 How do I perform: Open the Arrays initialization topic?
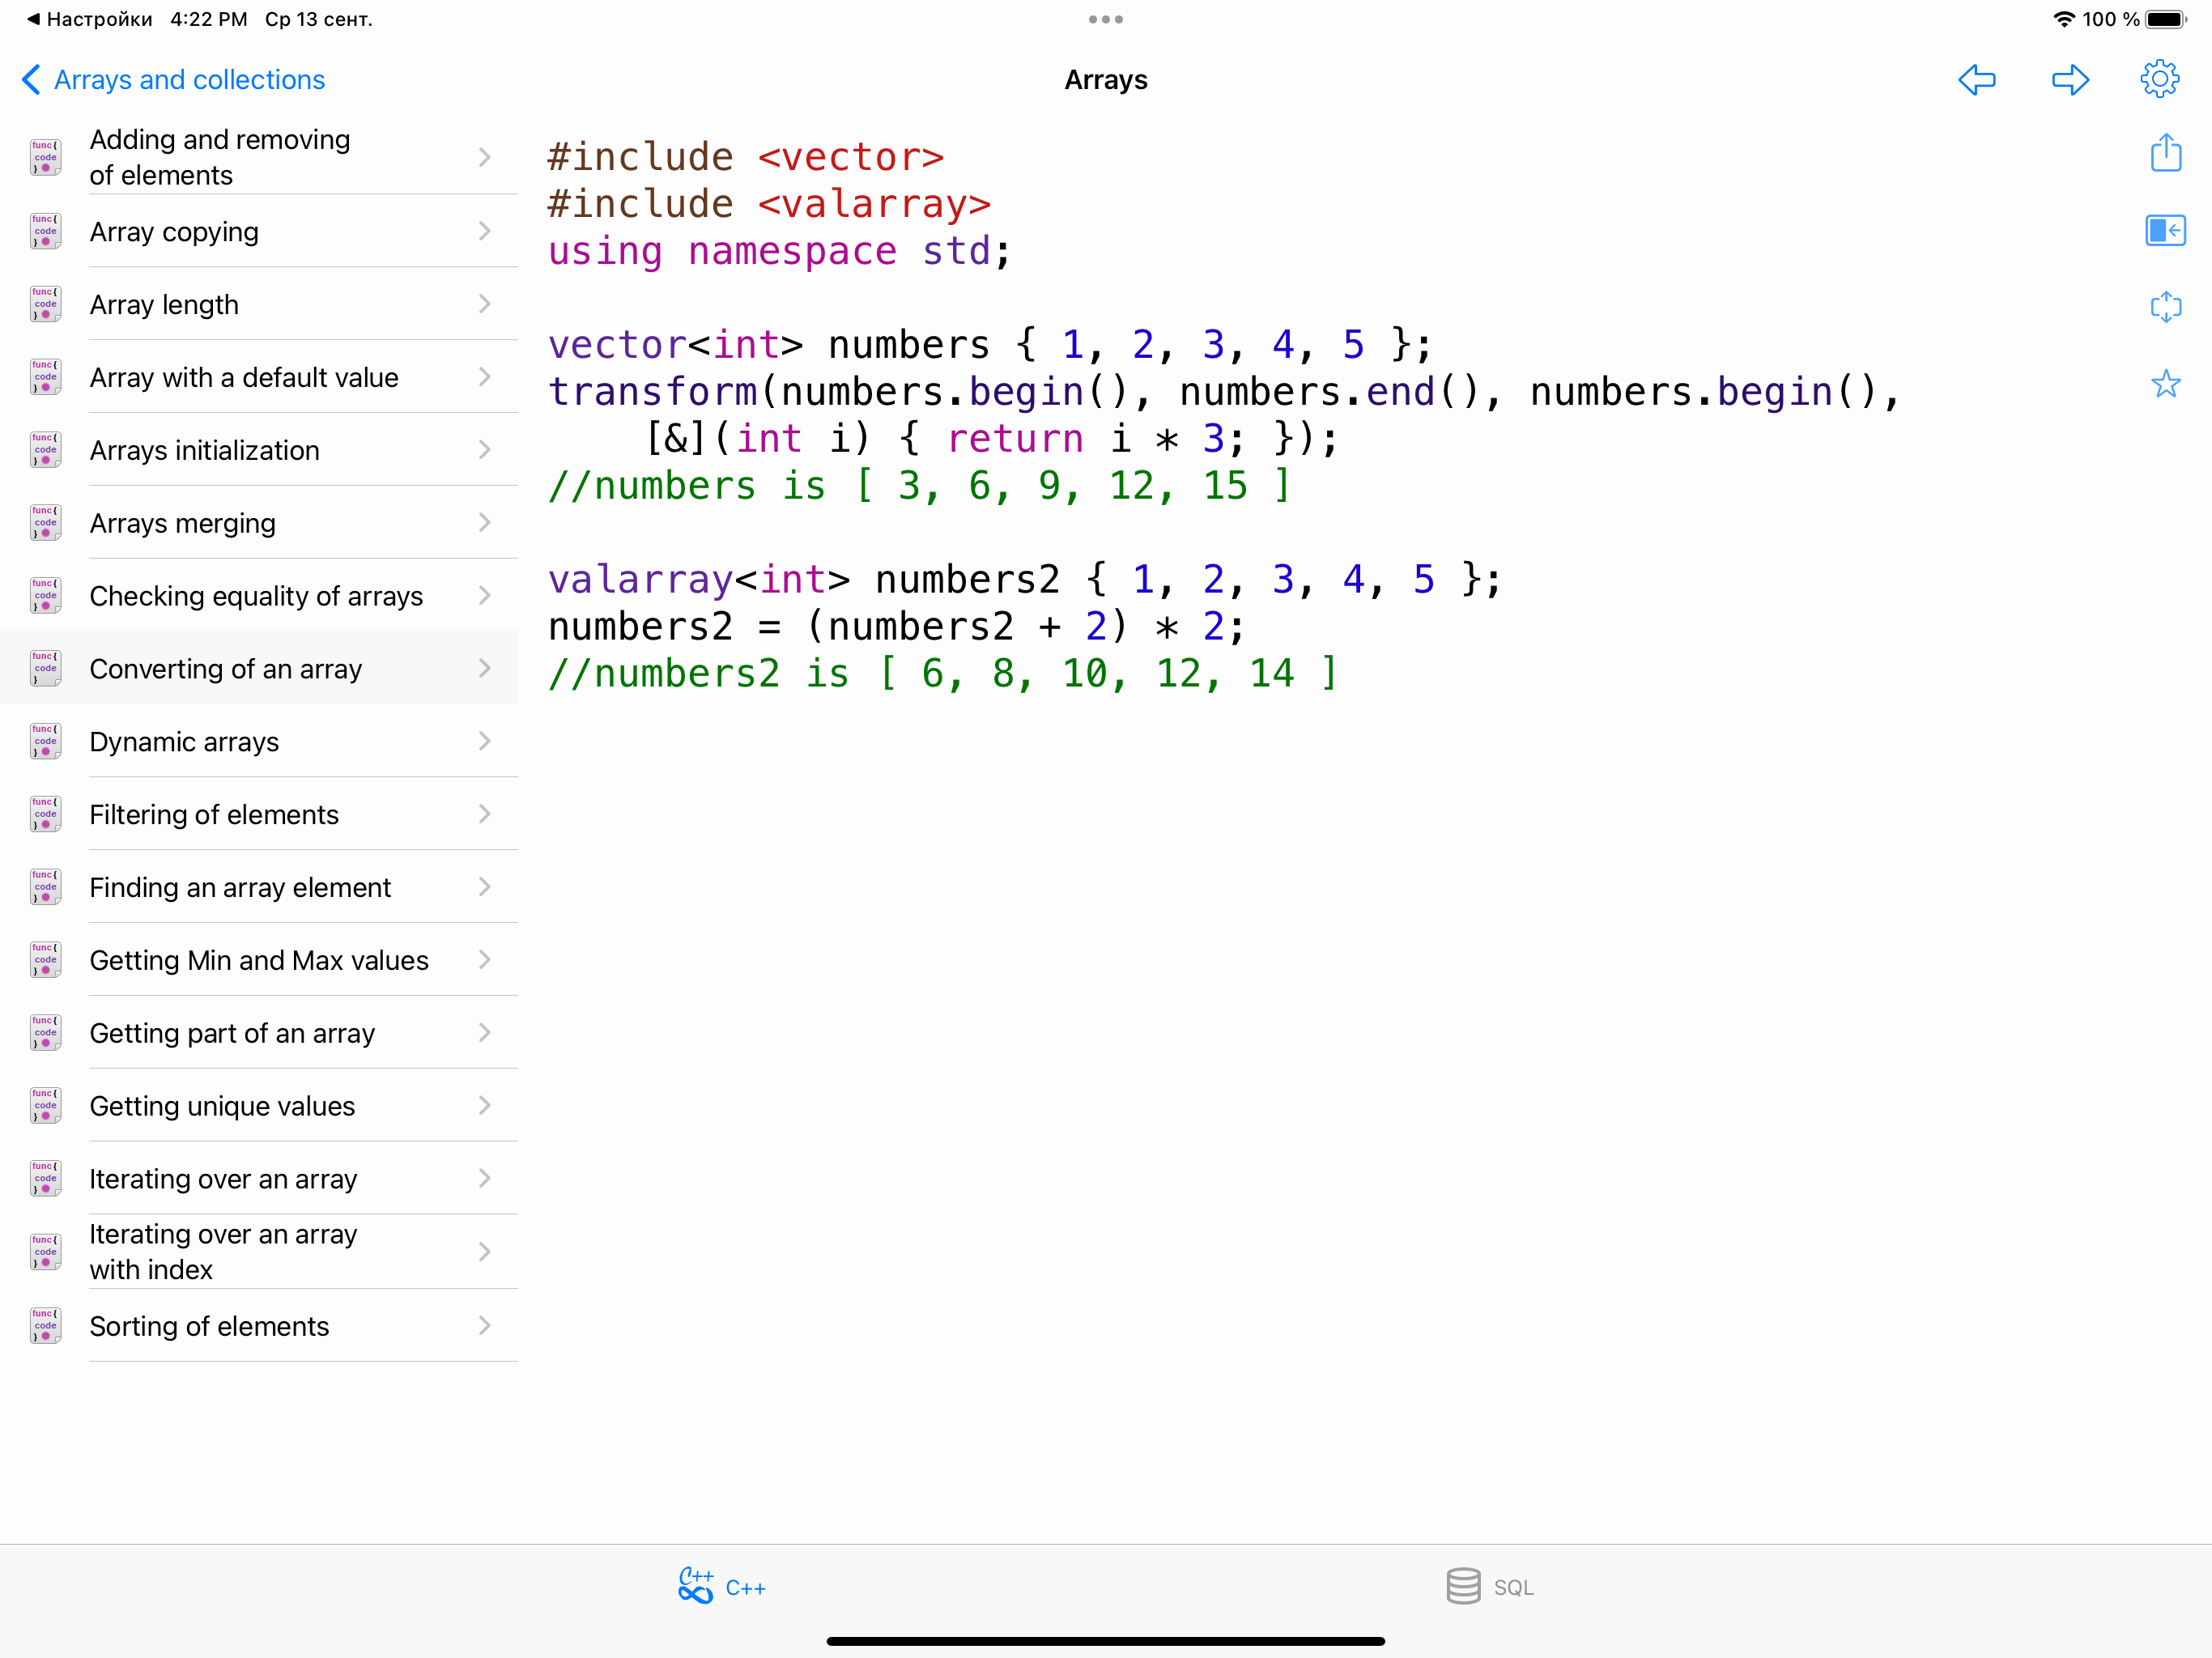click(x=259, y=450)
